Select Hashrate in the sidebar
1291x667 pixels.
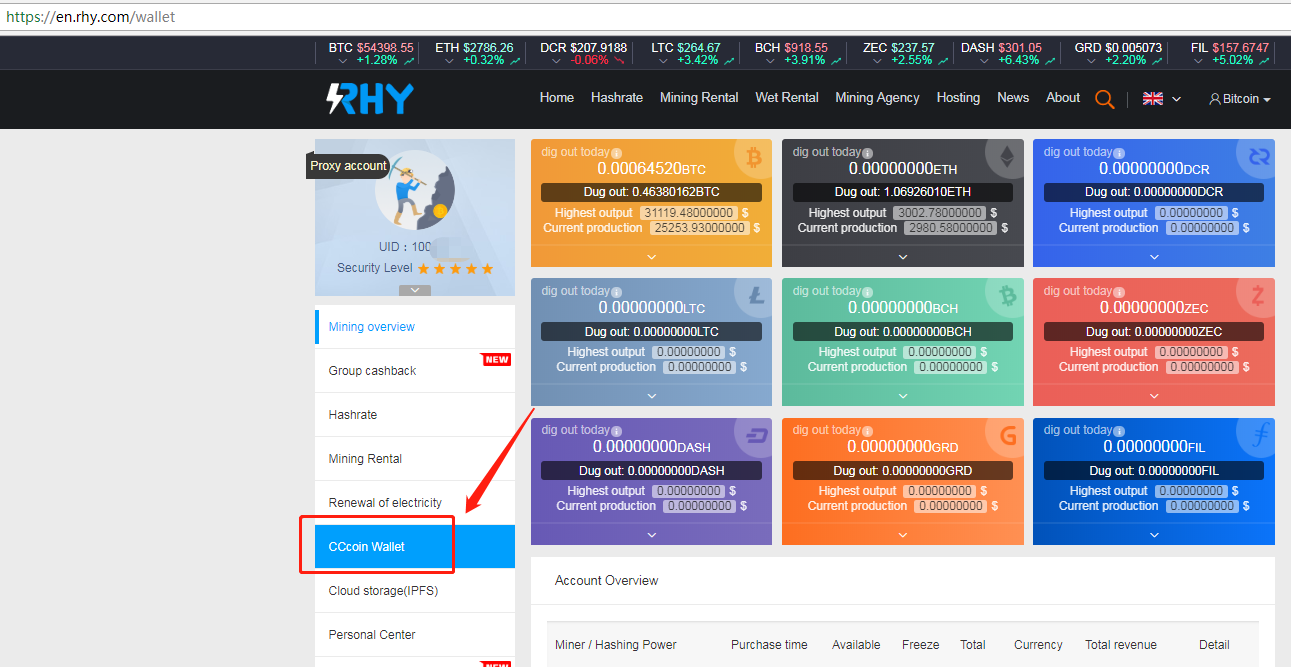(x=415, y=415)
